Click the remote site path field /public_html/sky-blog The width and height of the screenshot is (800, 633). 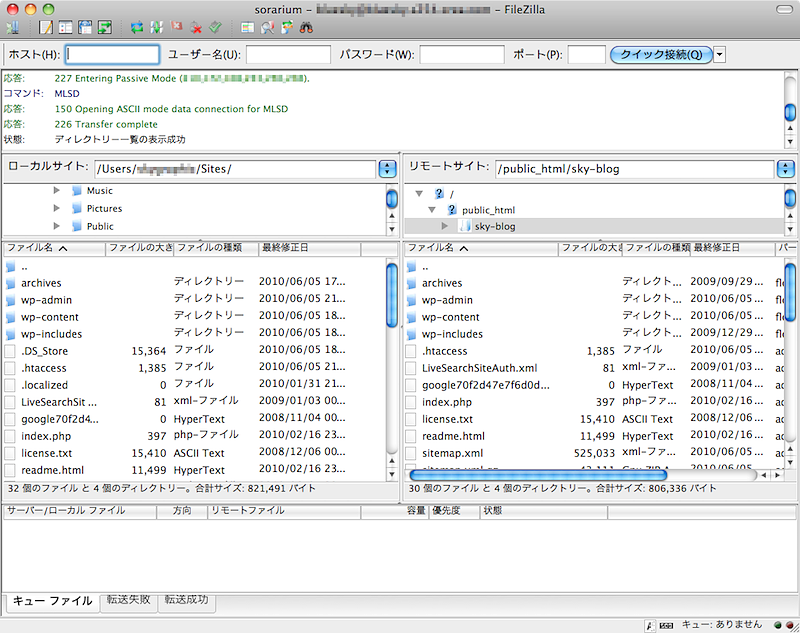click(x=635, y=169)
